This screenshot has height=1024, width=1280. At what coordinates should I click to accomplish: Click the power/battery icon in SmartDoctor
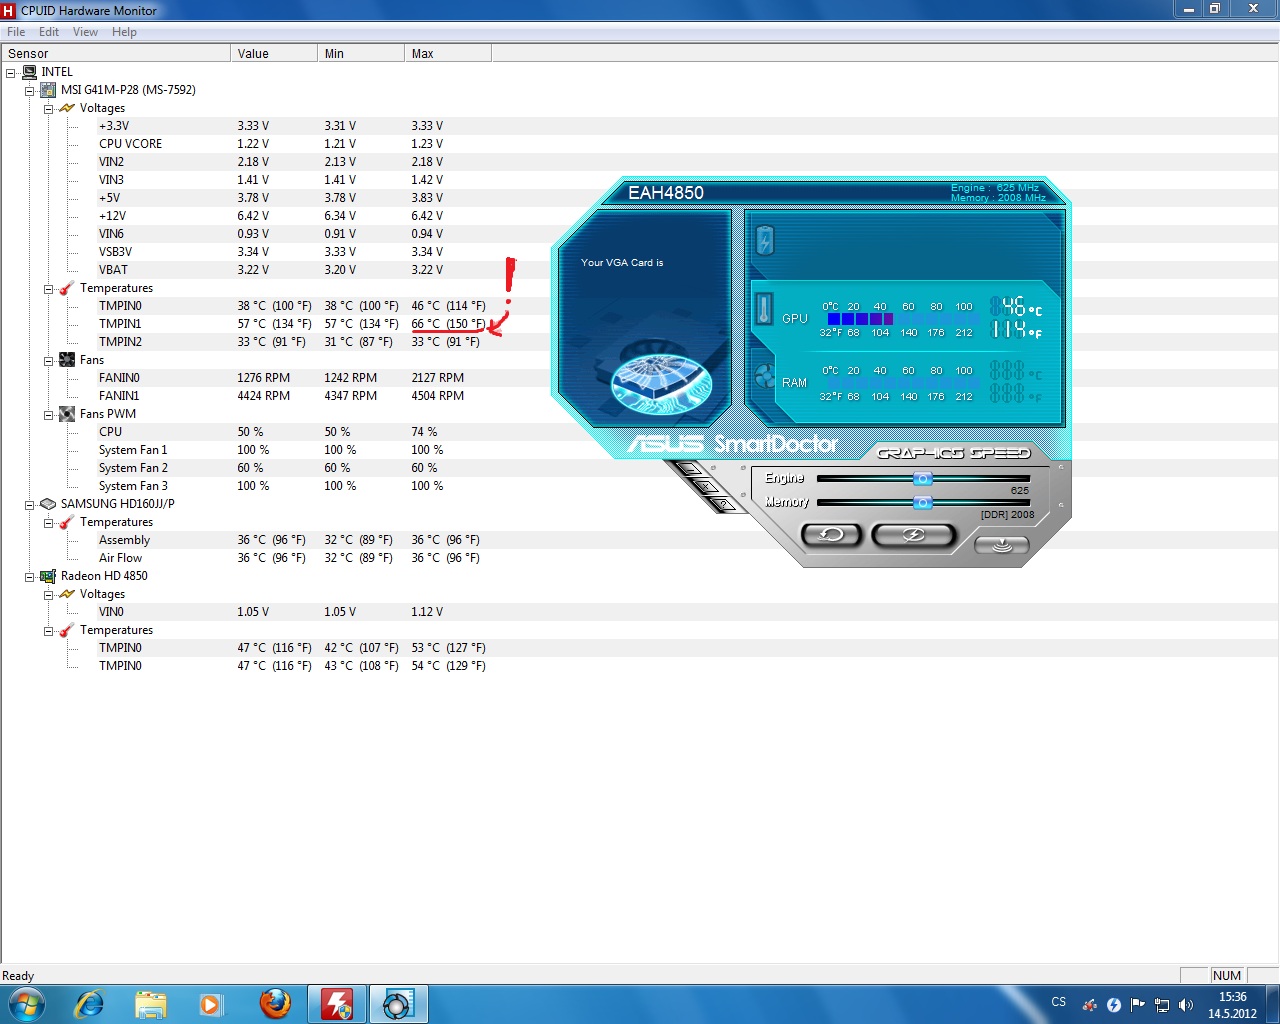coord(765,240)
